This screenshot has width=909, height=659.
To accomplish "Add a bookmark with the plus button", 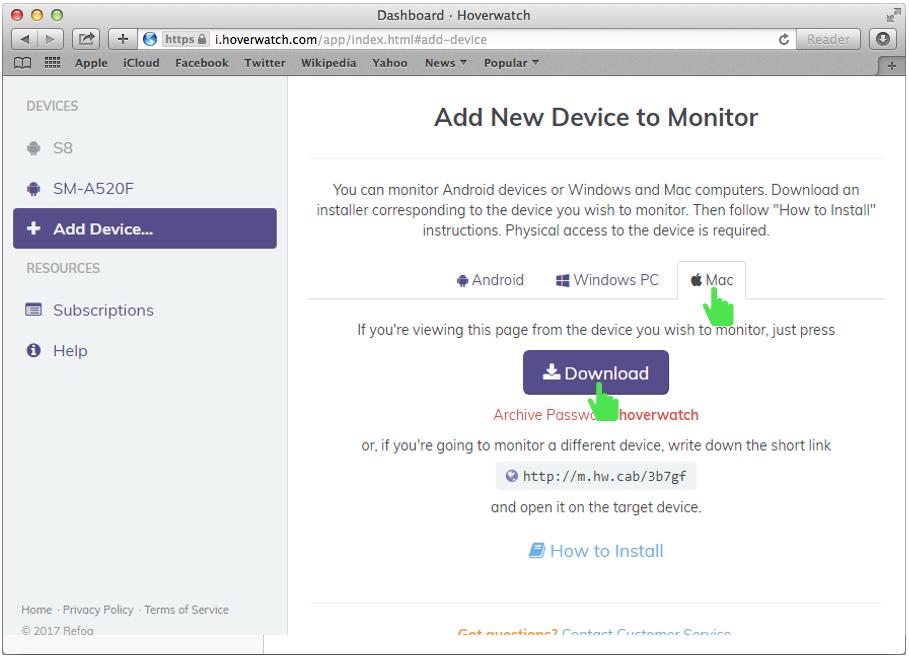I will (123, 39).
